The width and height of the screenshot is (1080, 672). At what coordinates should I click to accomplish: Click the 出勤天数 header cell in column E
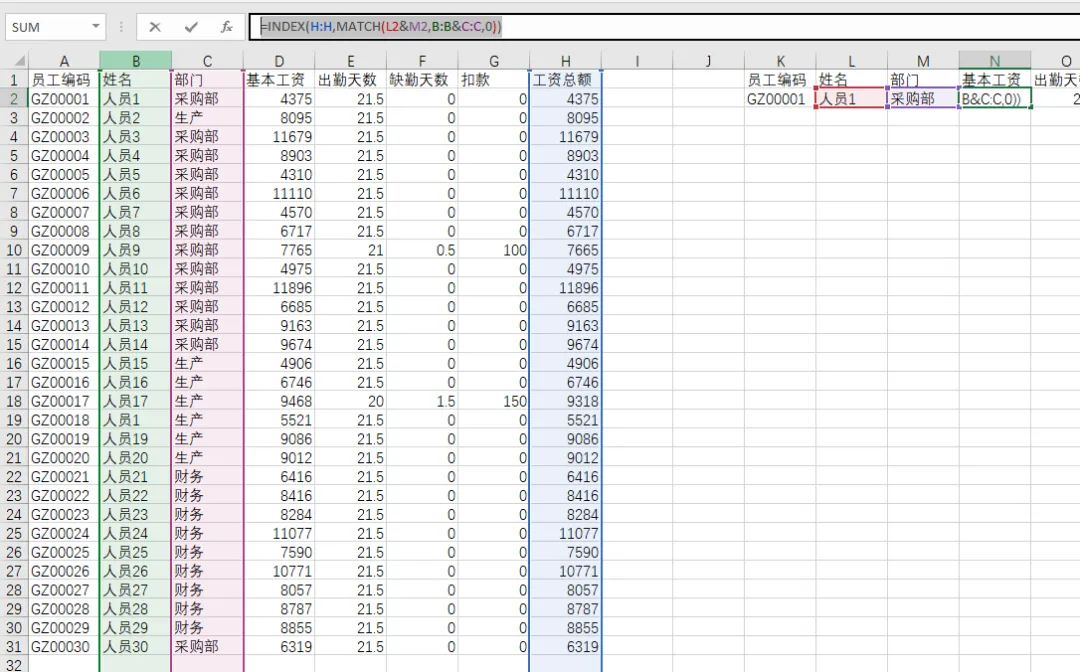click(351, 80)
